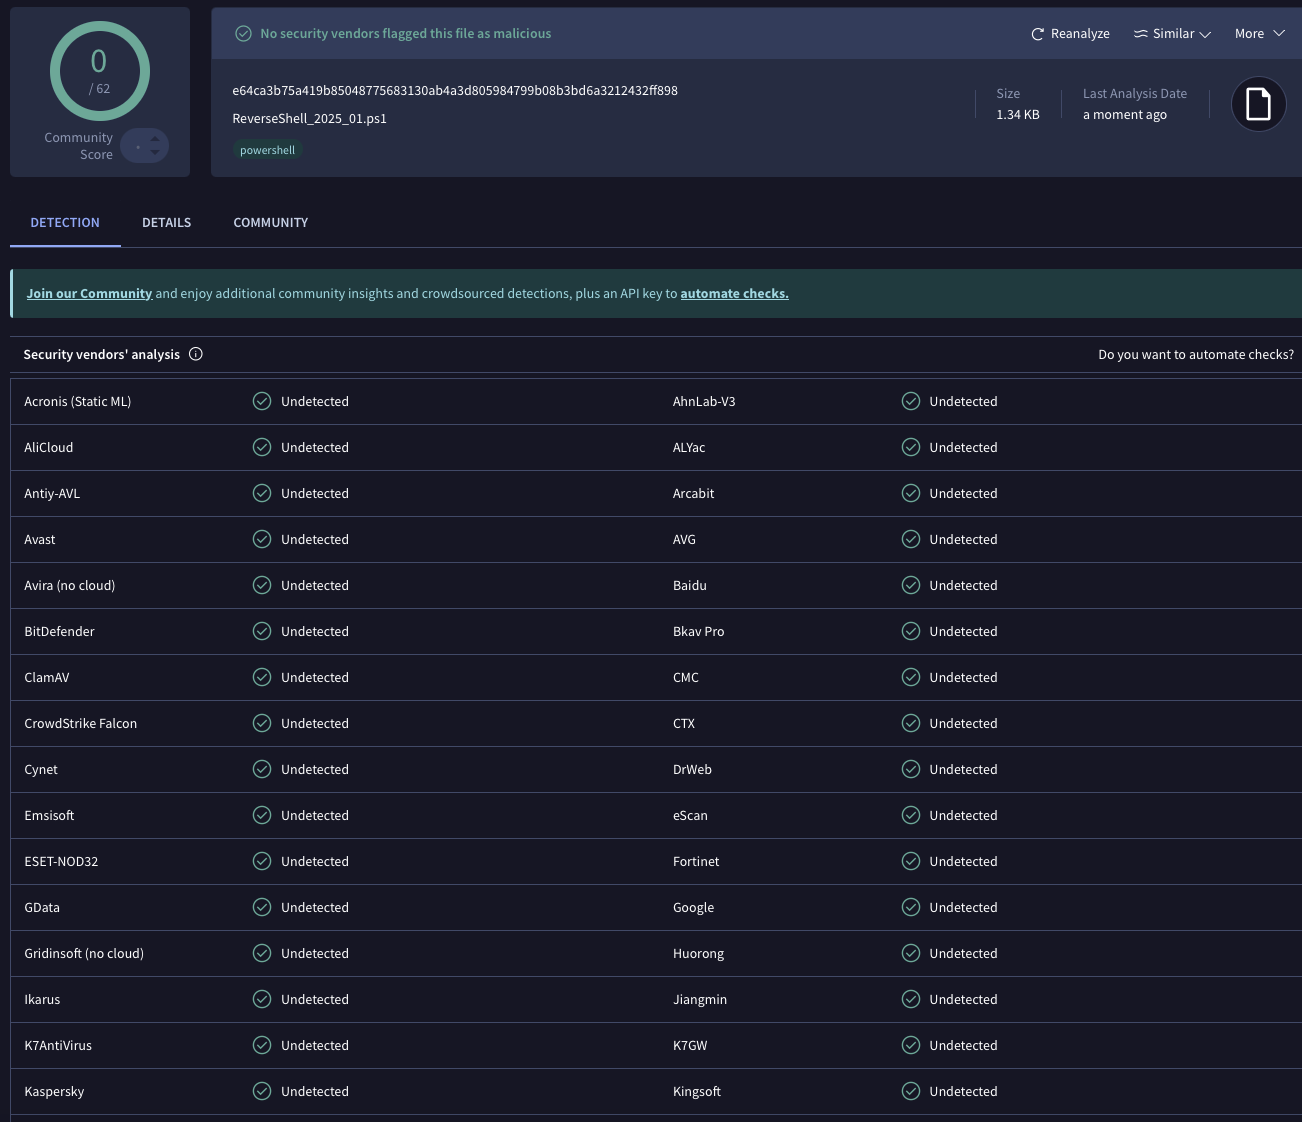Click the Avira (no cloud) check icon
This screenshot has width=1302, height=1122.
click(262, 585)
